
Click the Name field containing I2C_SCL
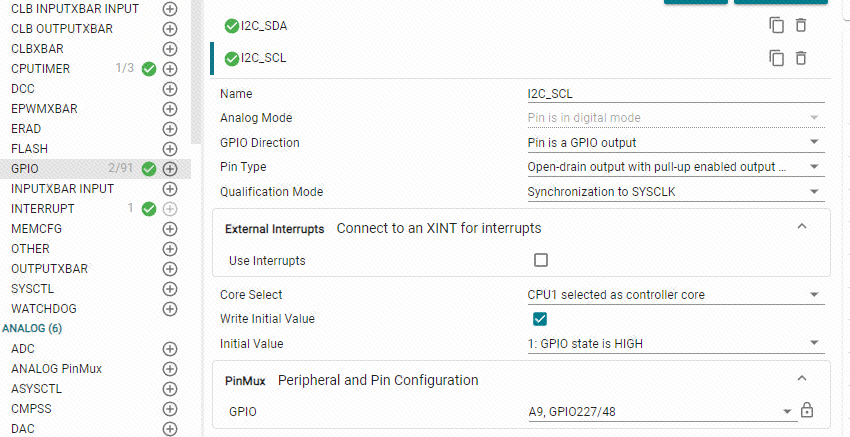676,94
